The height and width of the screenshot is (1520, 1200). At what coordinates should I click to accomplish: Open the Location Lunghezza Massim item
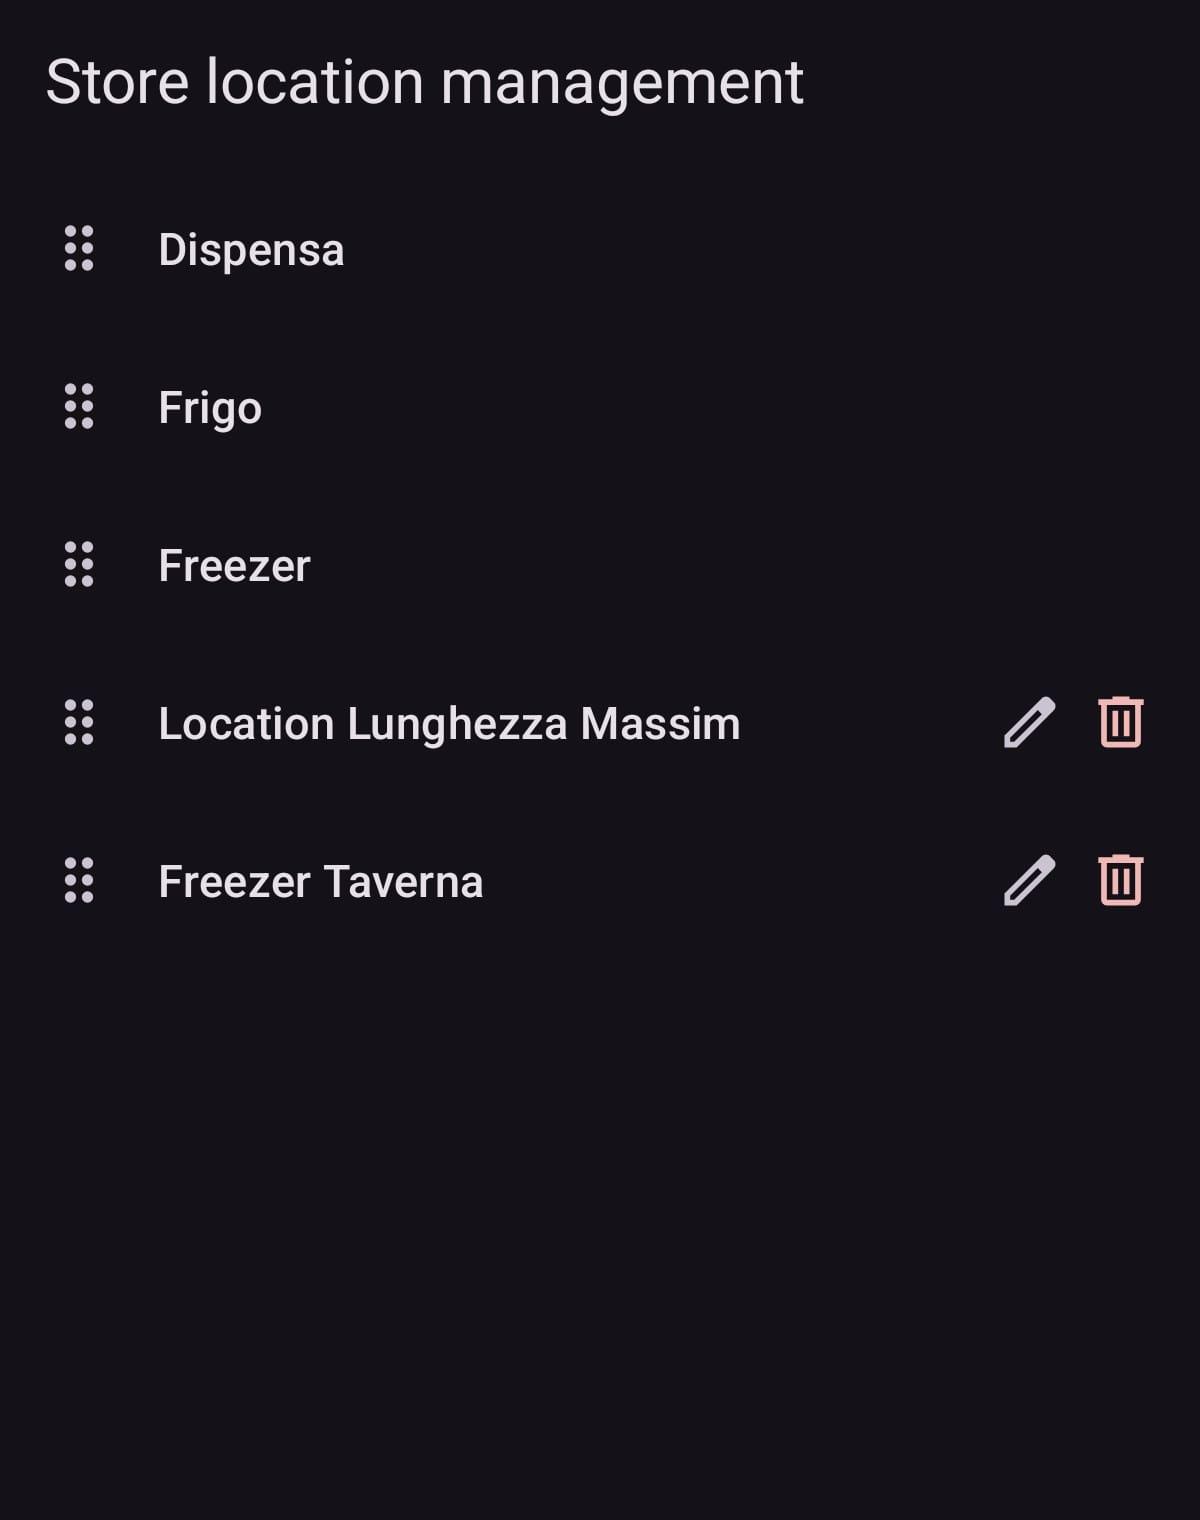tap(449, 724)
